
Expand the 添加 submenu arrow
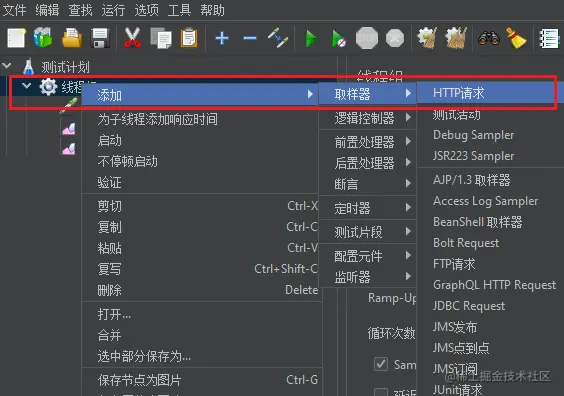[x=310, y=94]
